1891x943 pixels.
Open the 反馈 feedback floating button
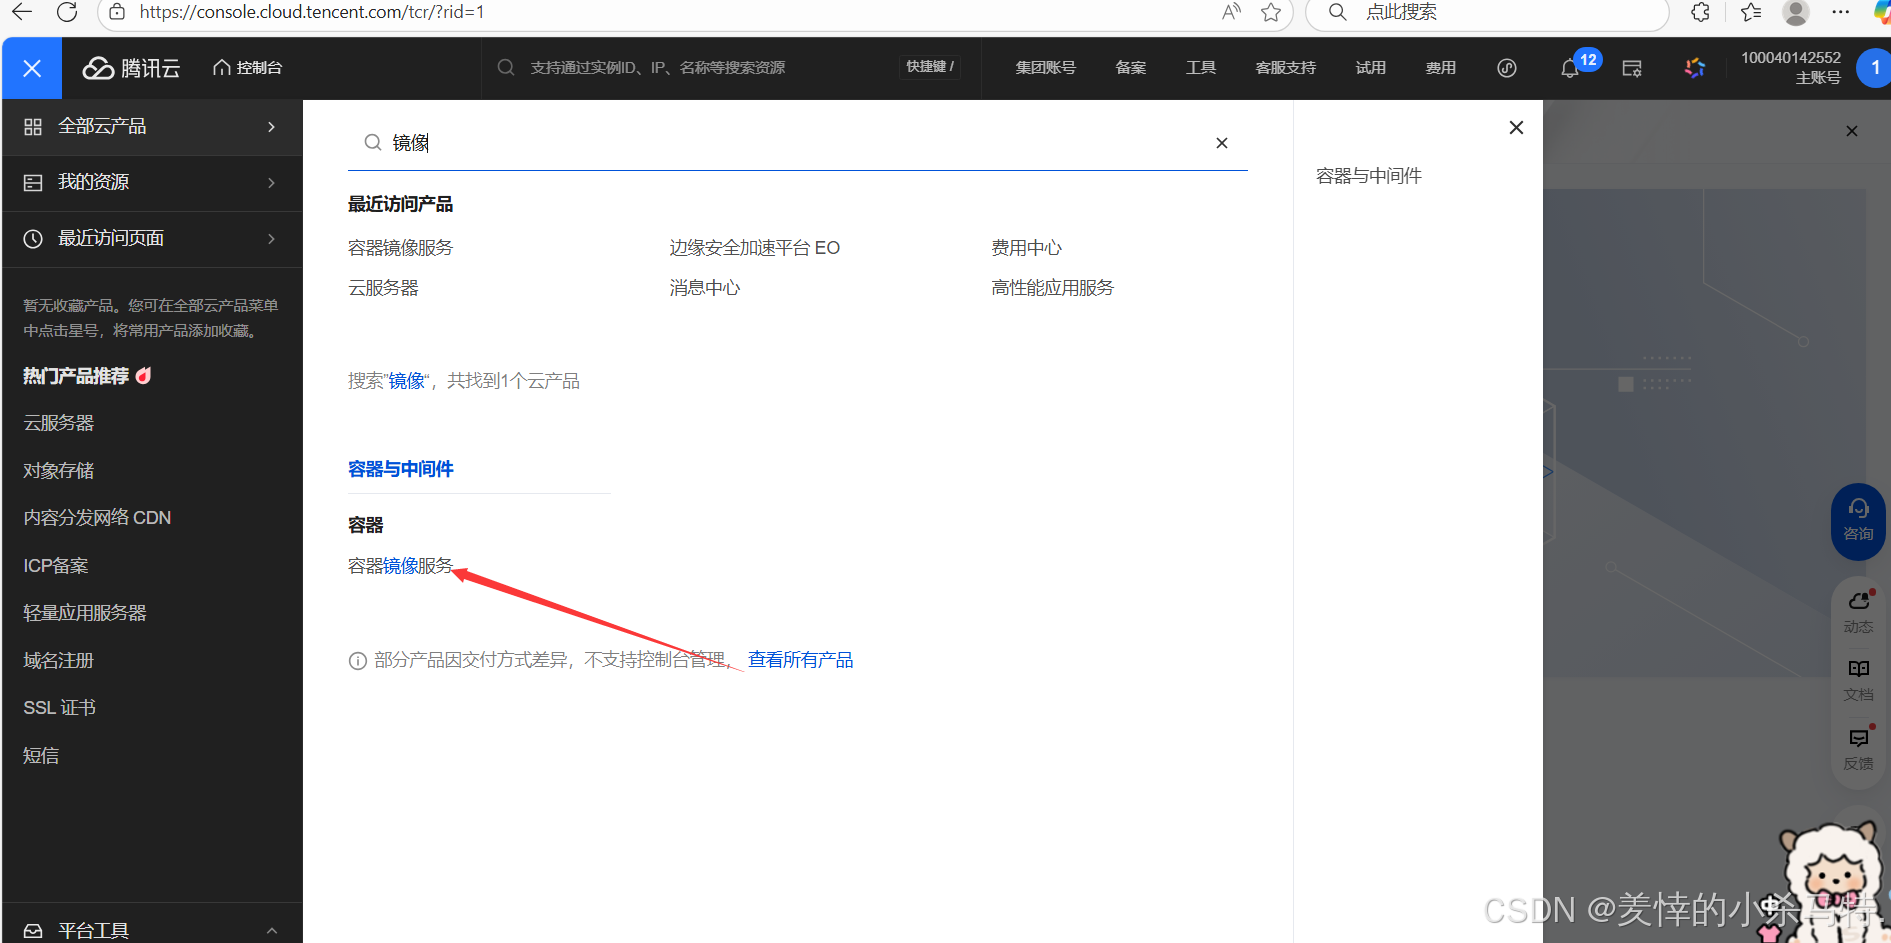1859,749
